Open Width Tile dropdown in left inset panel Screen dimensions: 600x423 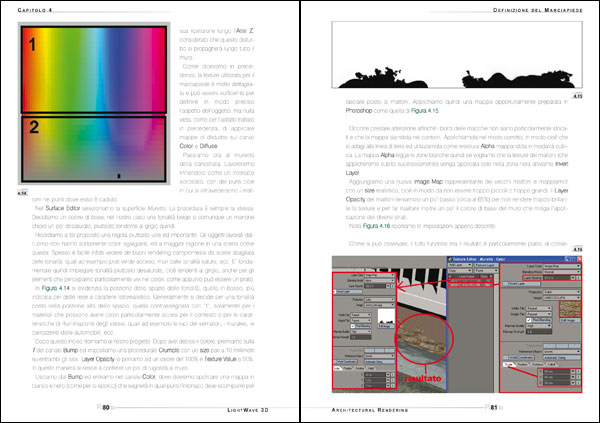pos(361,315)
